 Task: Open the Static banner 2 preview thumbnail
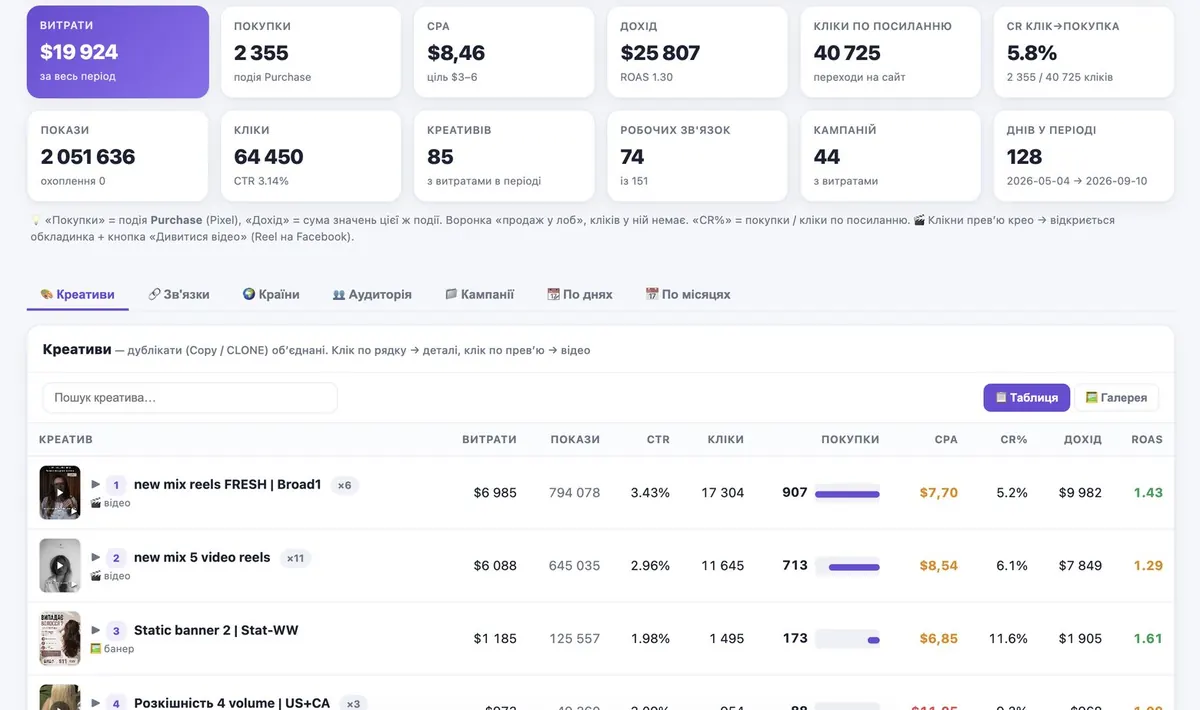pos(60,638)
